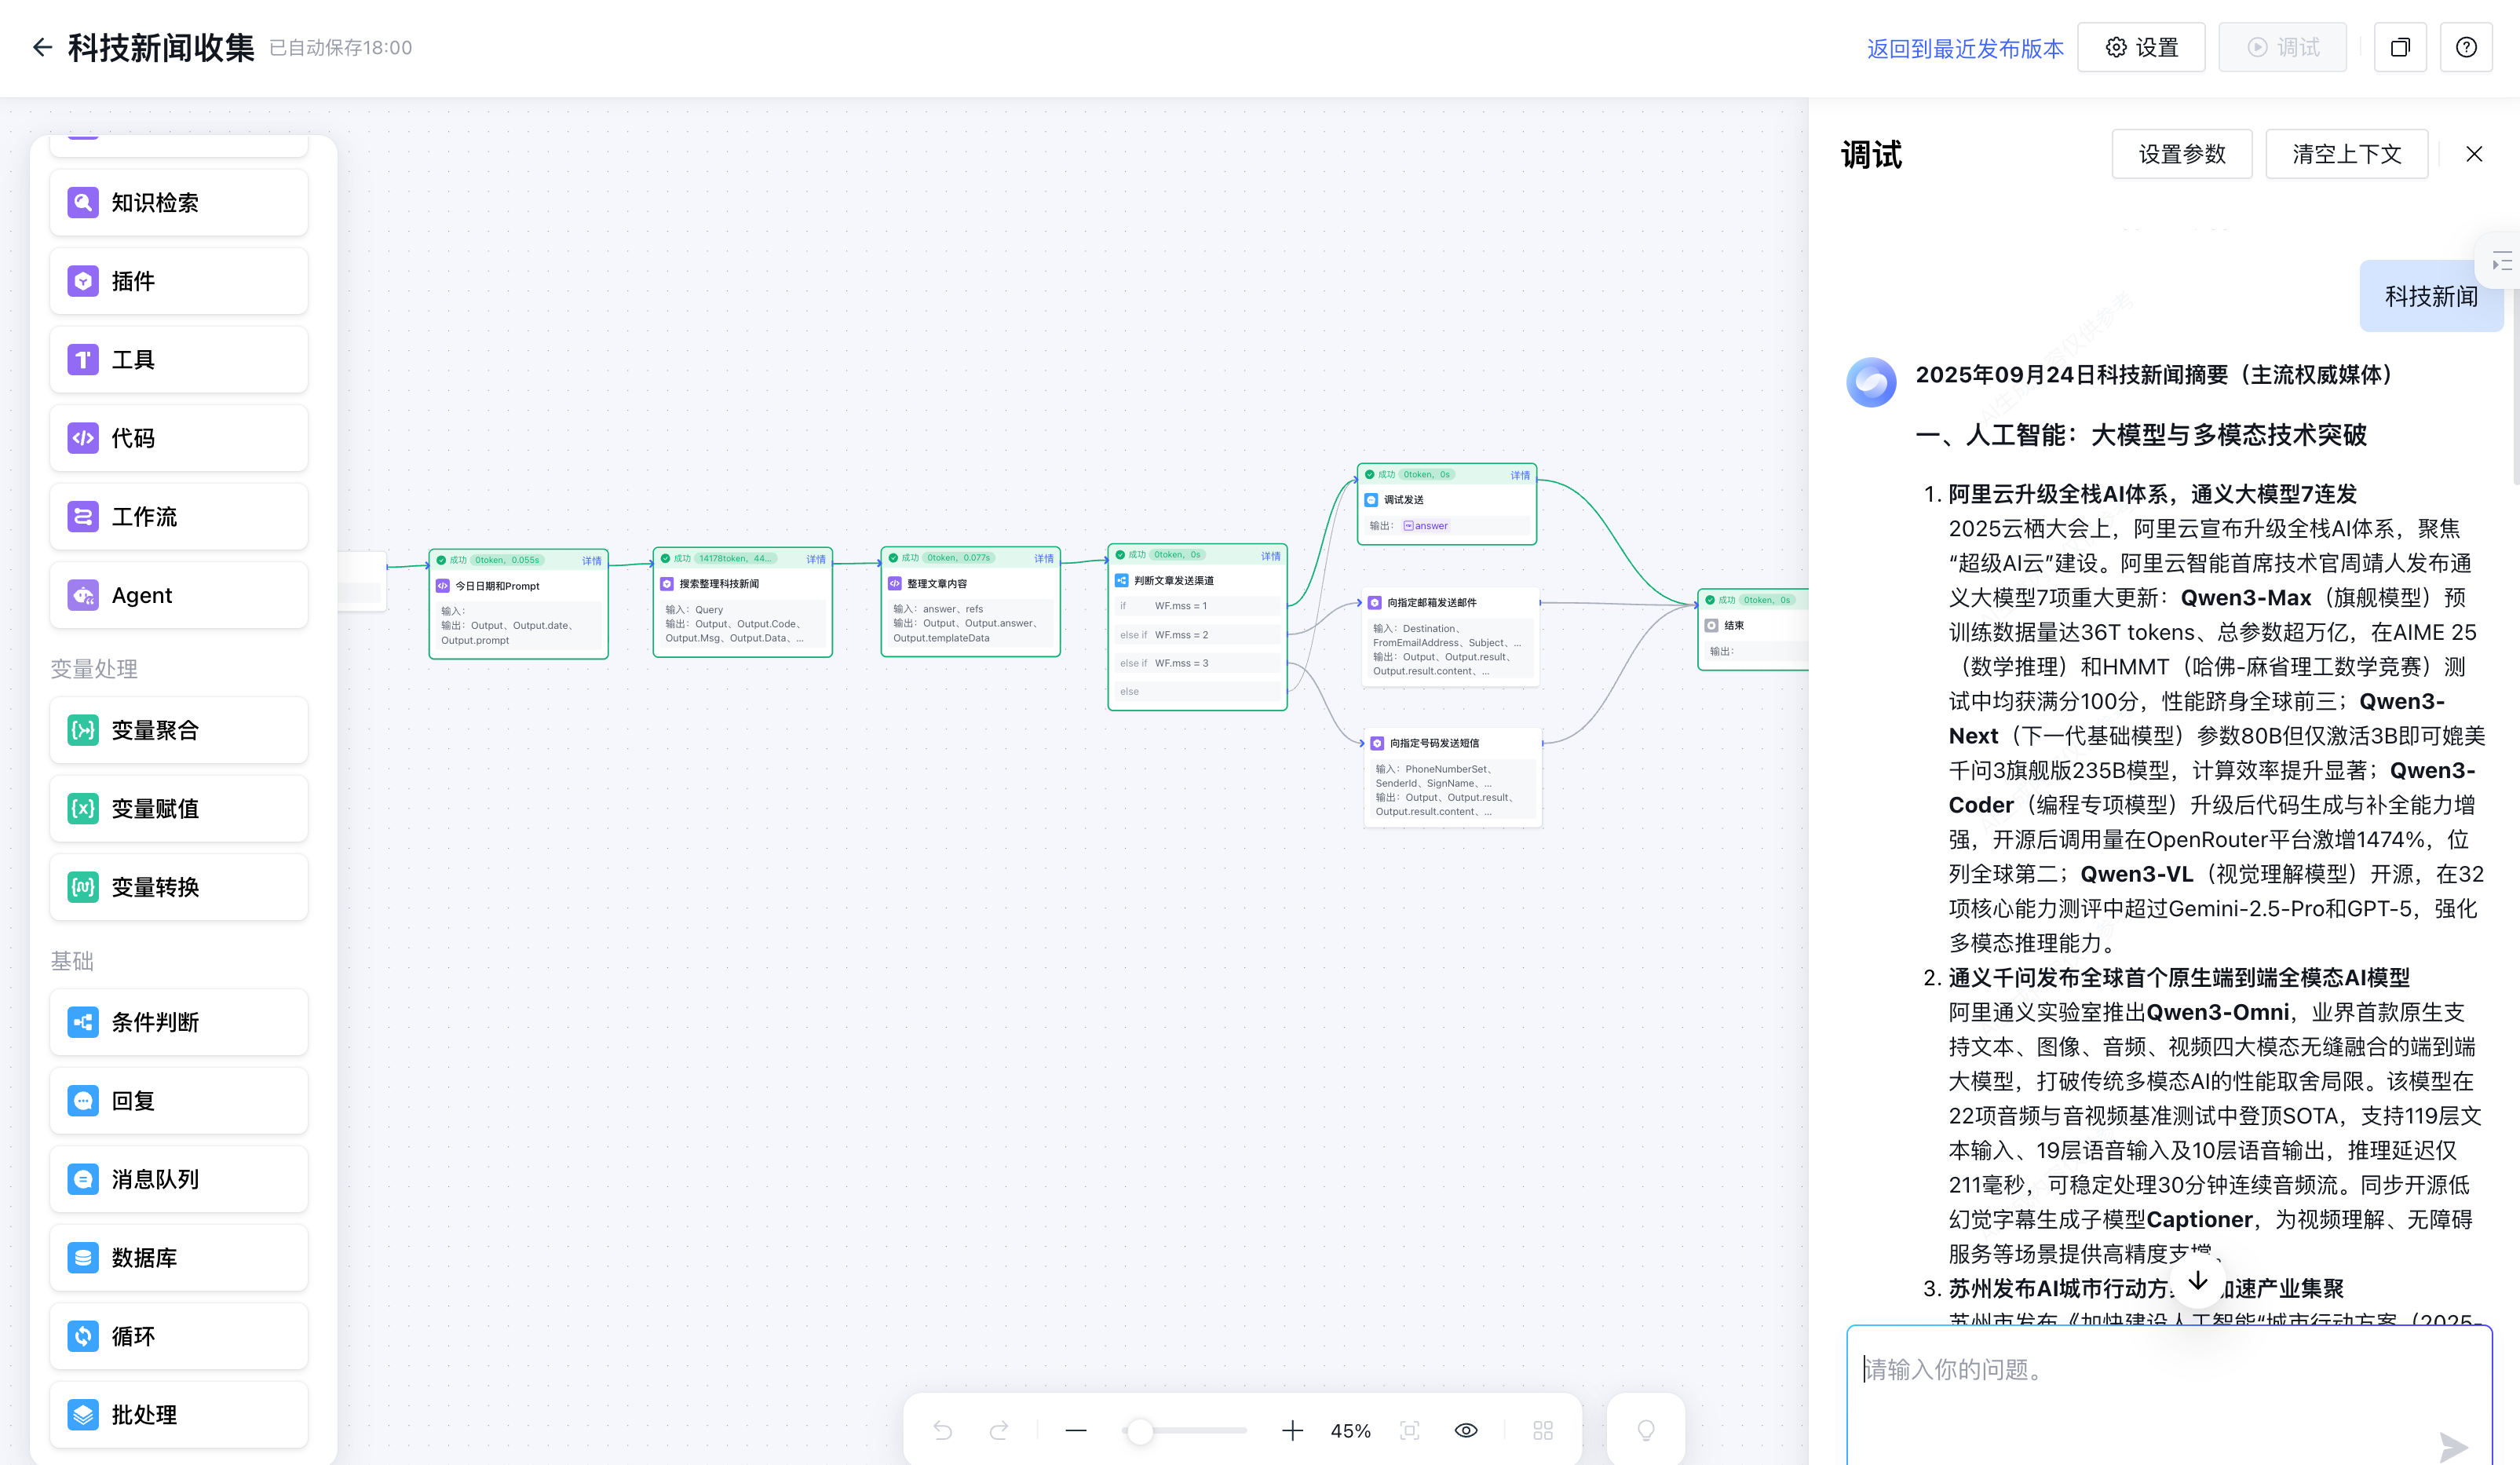Select the 代码 code node component
Screen dimensions: 2520x1465
pos(179,438)
